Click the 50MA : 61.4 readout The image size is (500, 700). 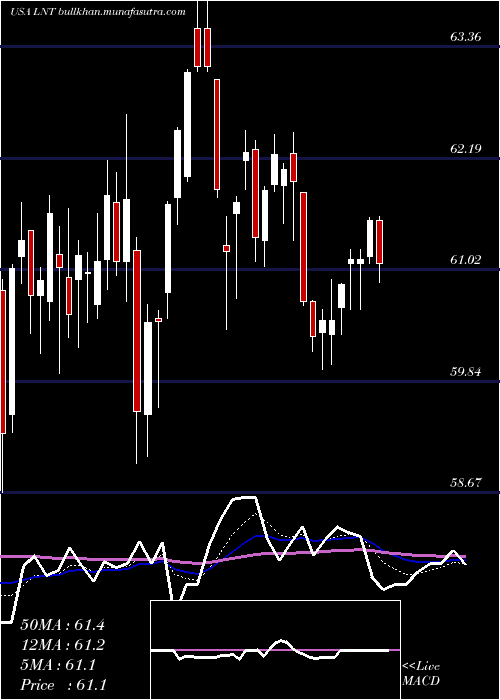[x=62, y=625]
